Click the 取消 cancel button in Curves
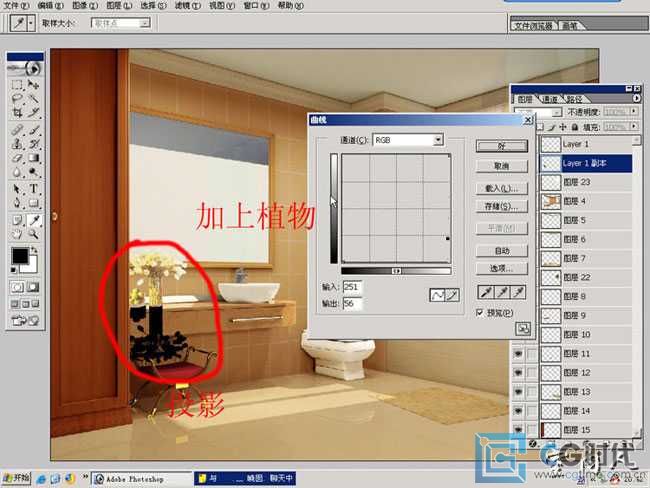 point(502,166)
